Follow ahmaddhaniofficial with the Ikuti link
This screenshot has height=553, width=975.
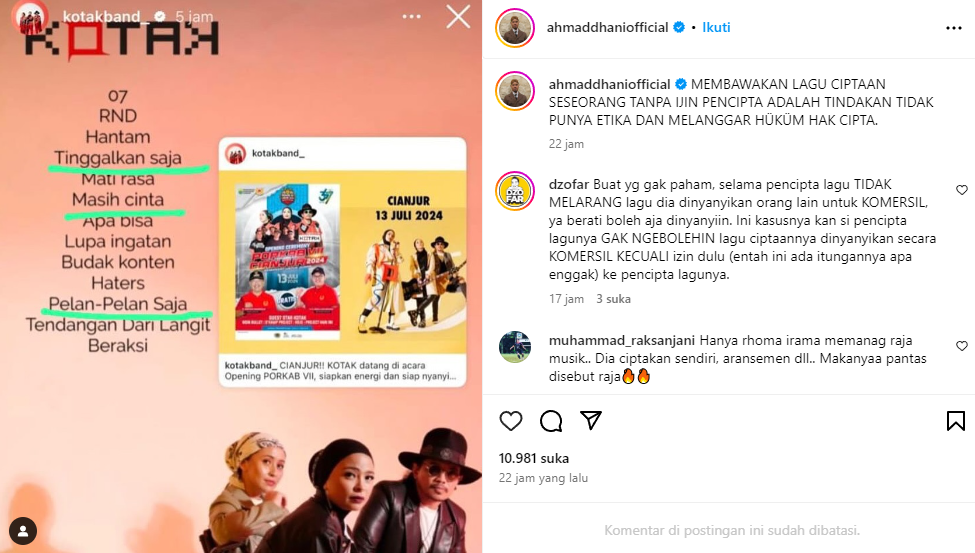click(x=716, y=27)
